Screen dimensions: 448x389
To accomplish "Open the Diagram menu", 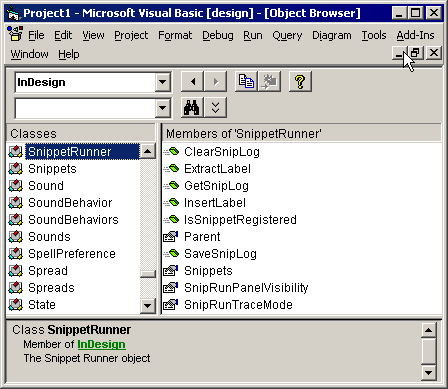I will [x=332, y=35].
